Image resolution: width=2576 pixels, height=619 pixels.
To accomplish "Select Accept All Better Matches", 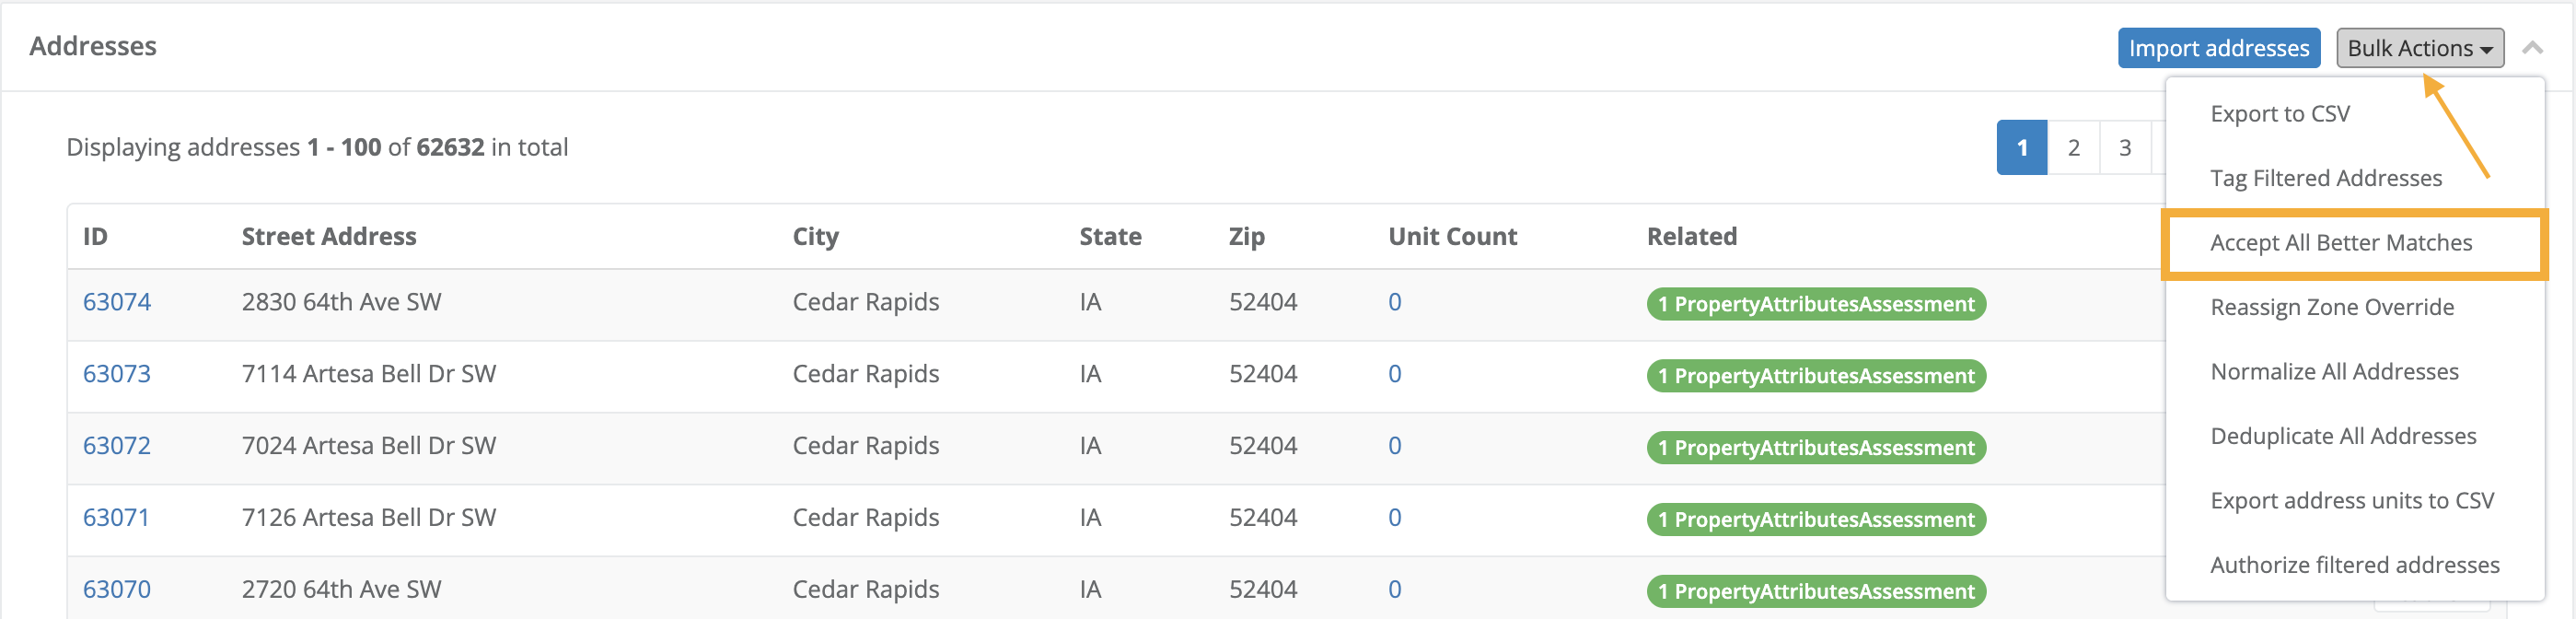I will pos(2340,243).
